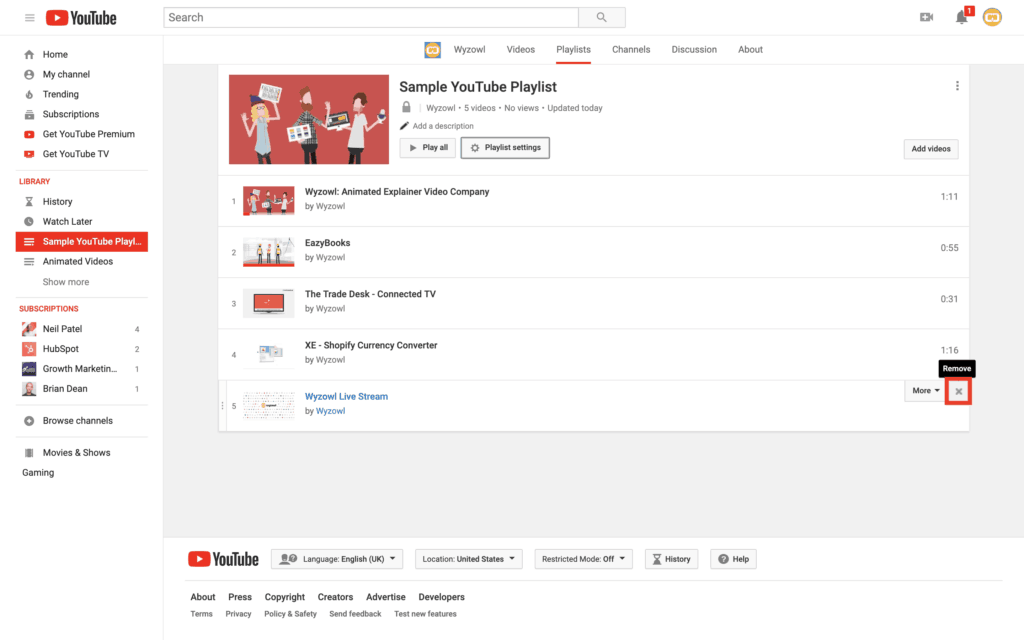Viewport: 1024px width, 640px height.
Task: Expand Show more in Library section
Action: click(x=65, y=282)
